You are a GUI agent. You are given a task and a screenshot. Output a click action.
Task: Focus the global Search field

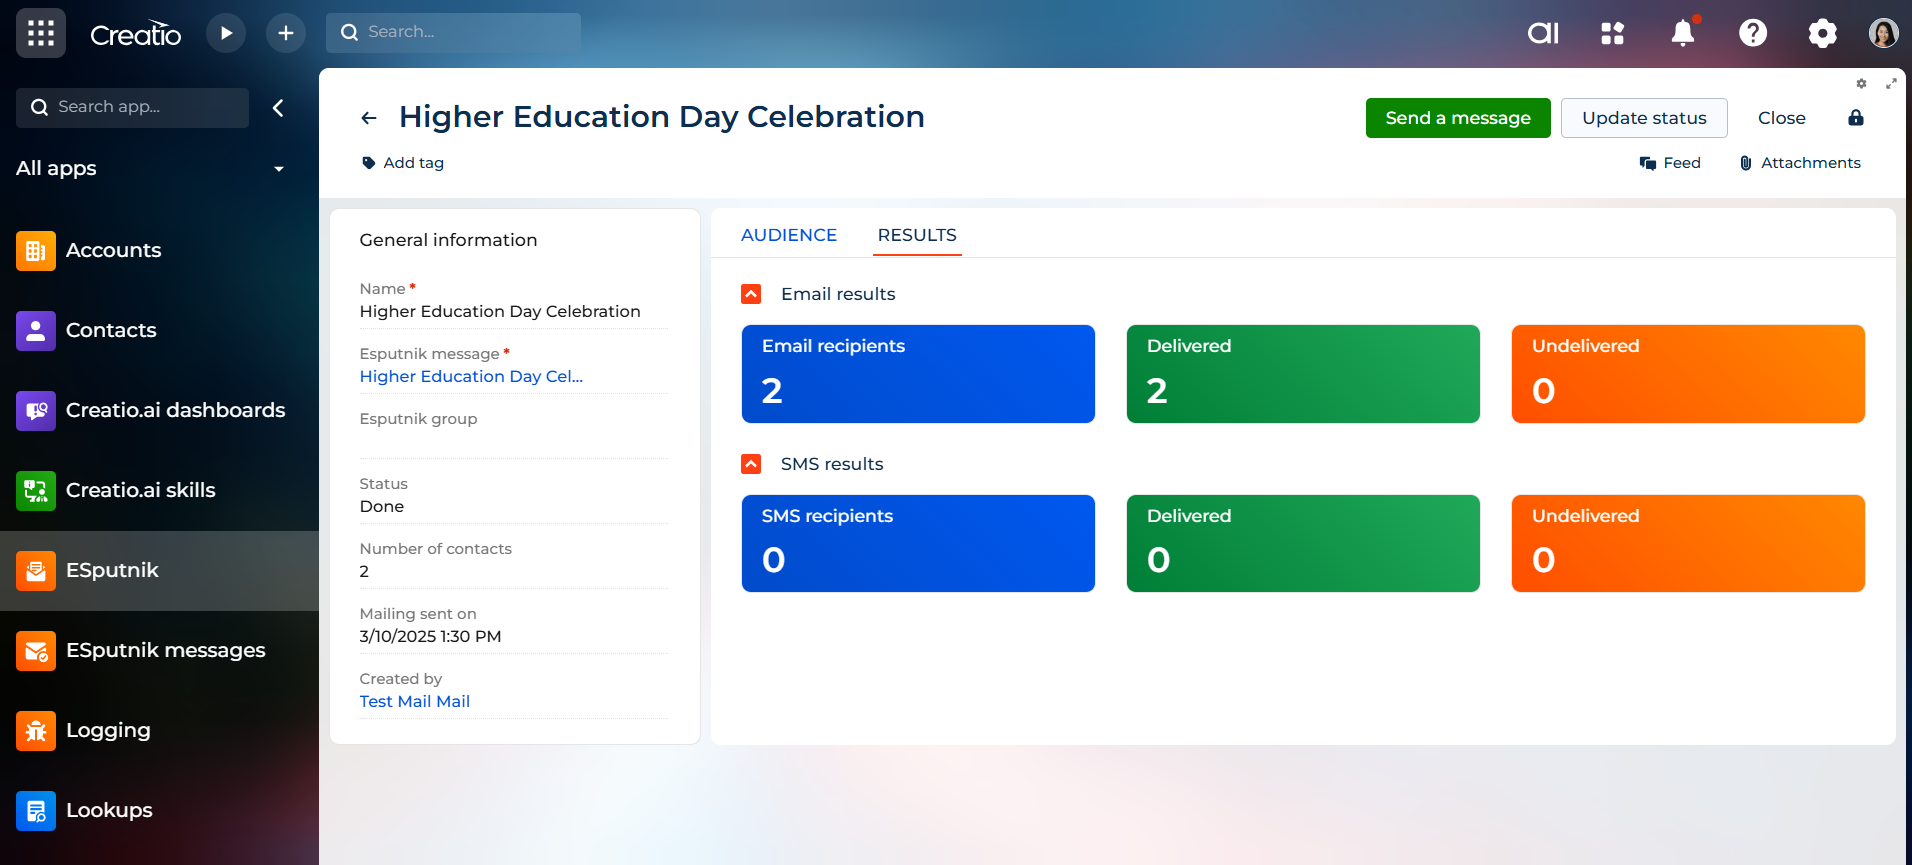453,33
